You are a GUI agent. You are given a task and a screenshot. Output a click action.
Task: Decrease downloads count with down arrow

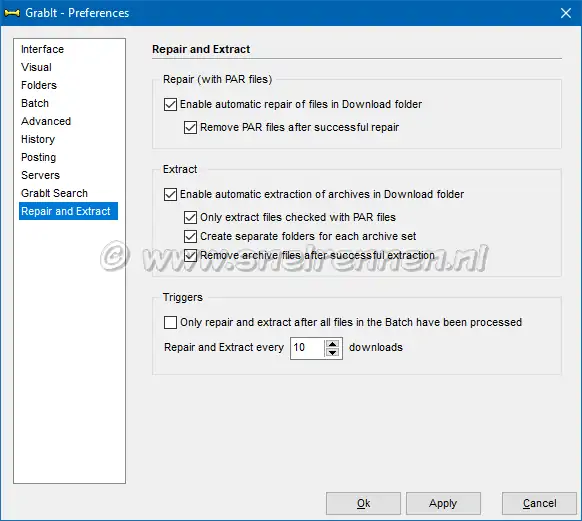pos(333,353)
